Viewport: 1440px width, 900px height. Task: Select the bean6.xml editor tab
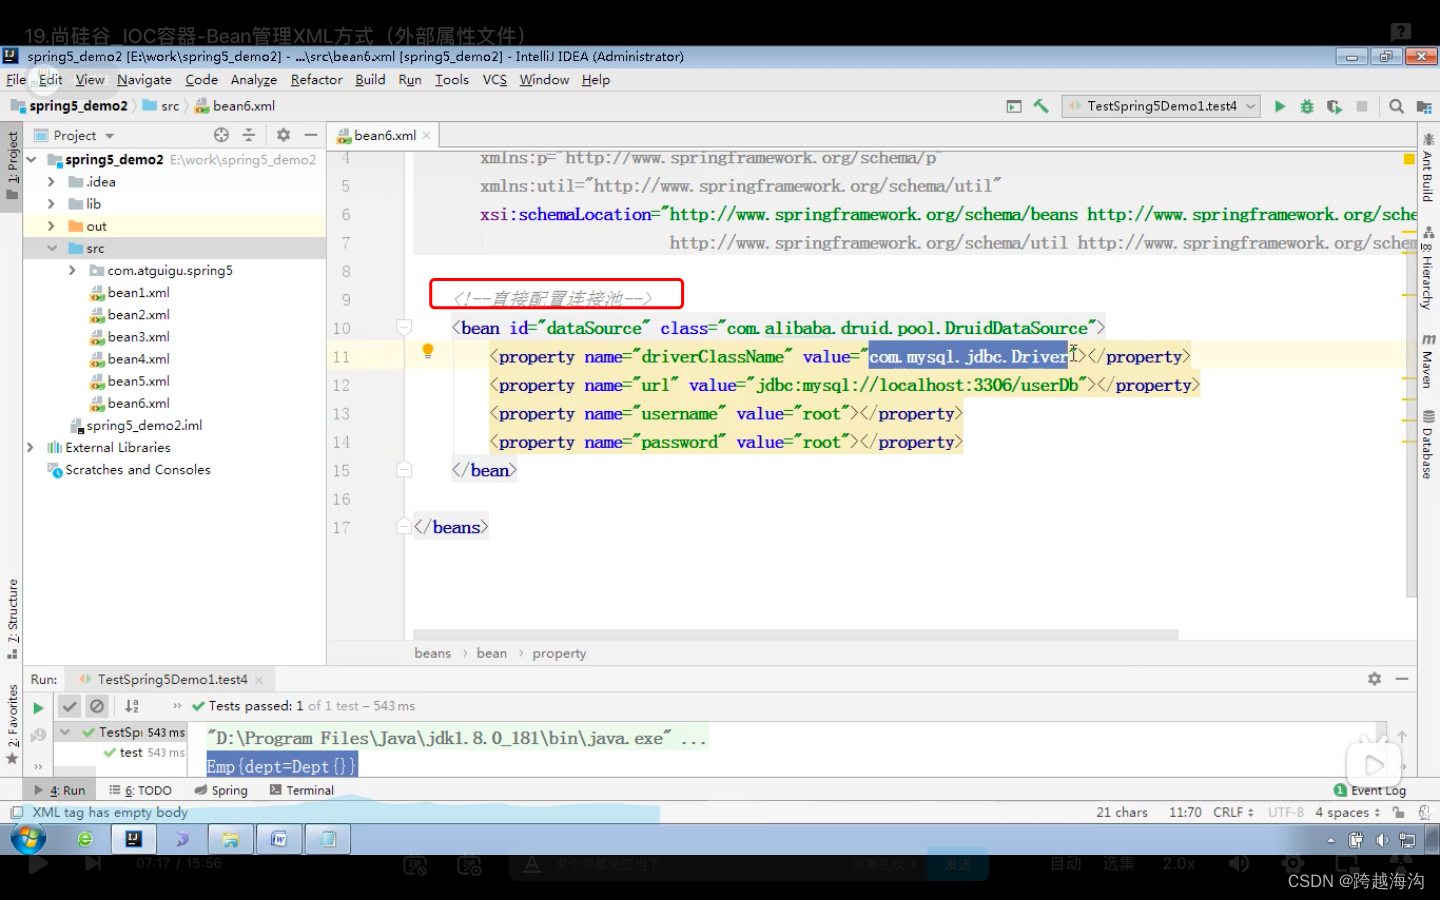point(384,135)
